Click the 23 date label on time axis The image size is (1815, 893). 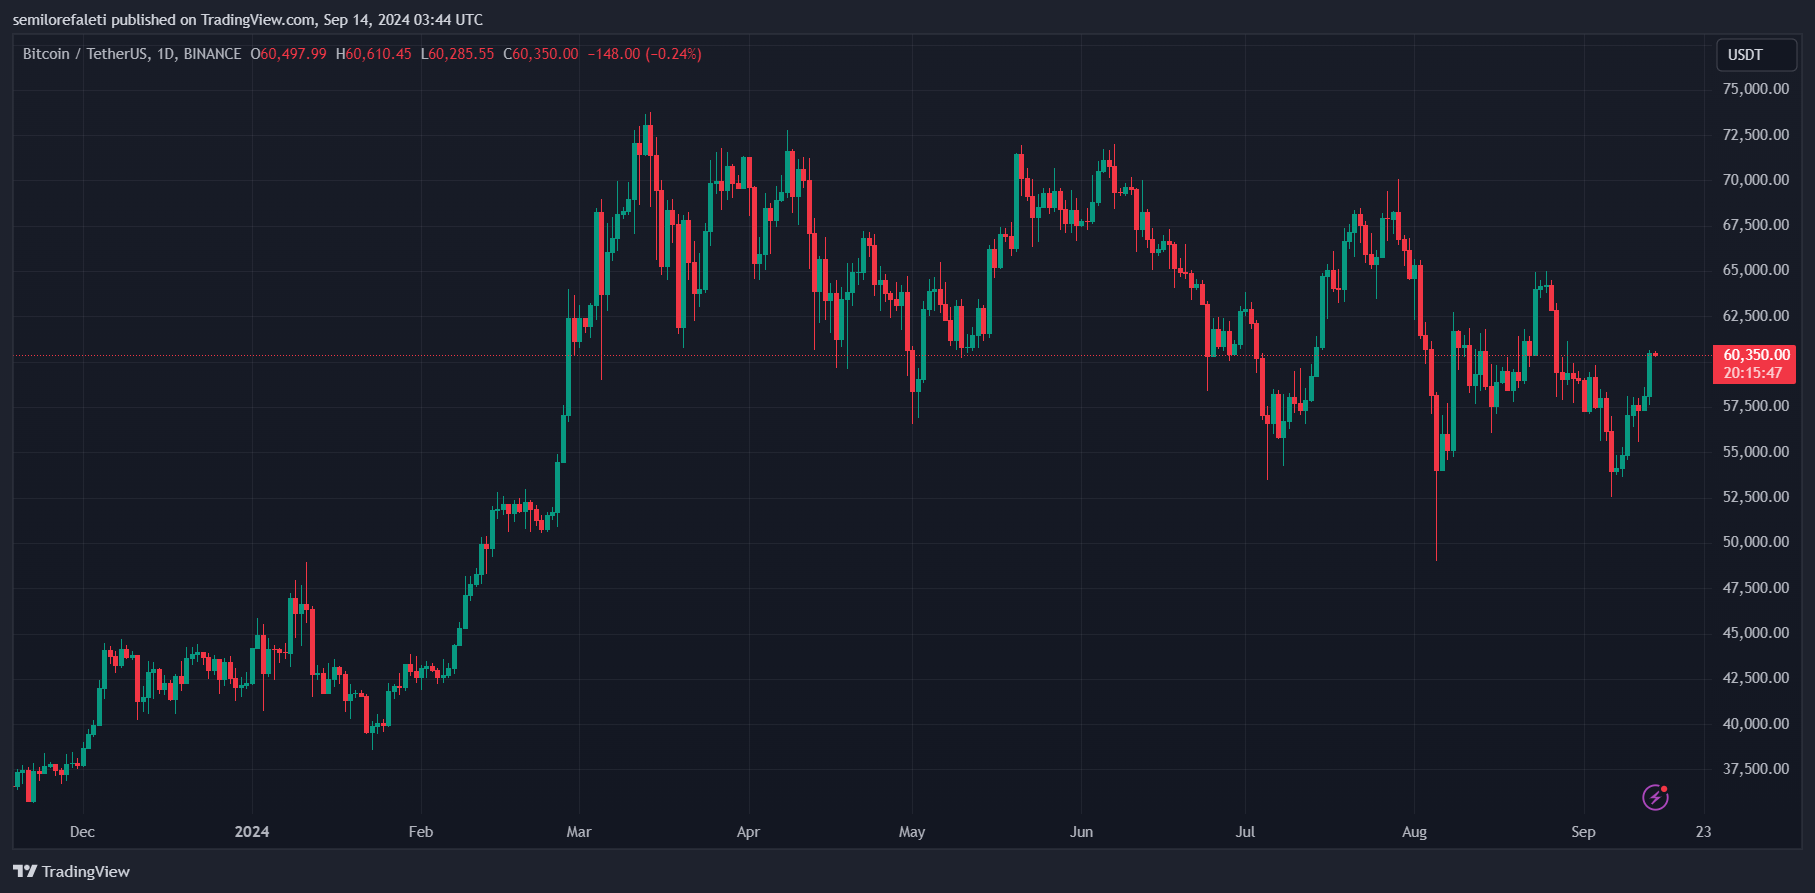coord(1703,832)
